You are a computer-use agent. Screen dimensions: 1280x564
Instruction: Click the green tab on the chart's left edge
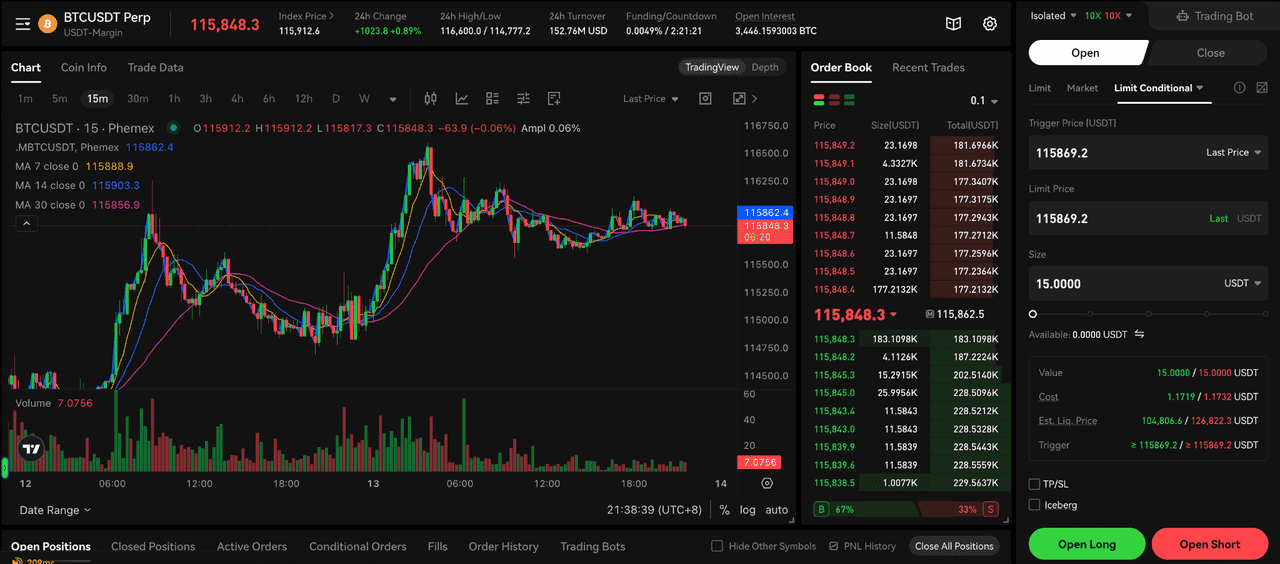coord(4,466)
